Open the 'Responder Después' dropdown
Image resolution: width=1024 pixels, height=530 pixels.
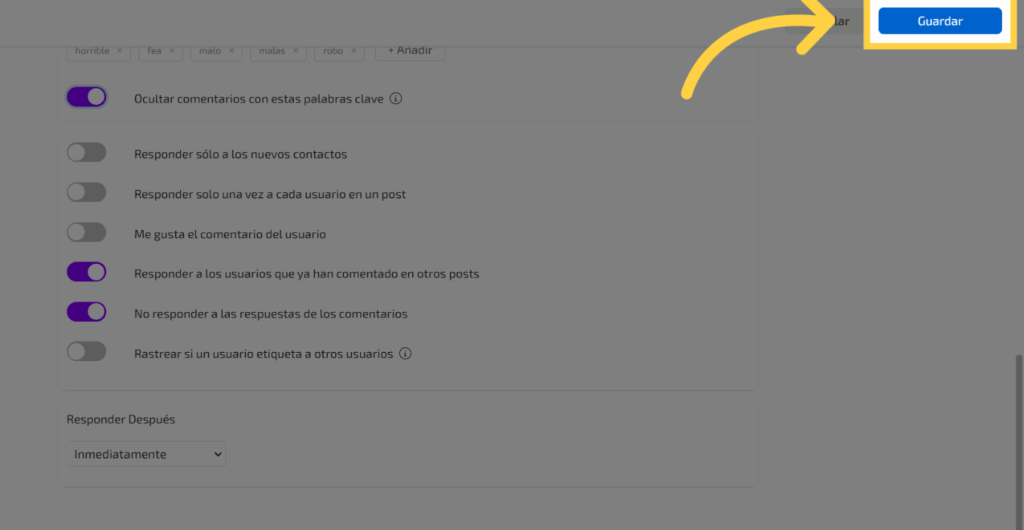click(146, 455)
